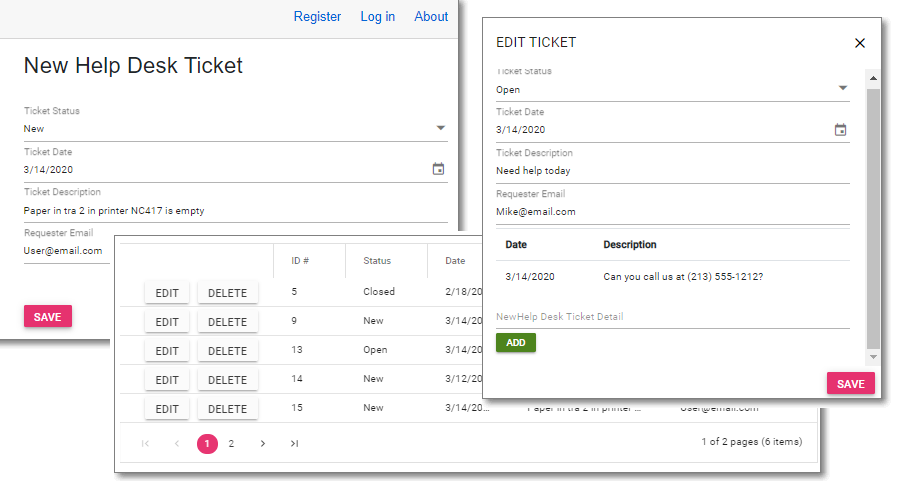Open calendar picker in New Help Desk Ticket form
Screen dimensions: 900x491
tap(438, 169)
